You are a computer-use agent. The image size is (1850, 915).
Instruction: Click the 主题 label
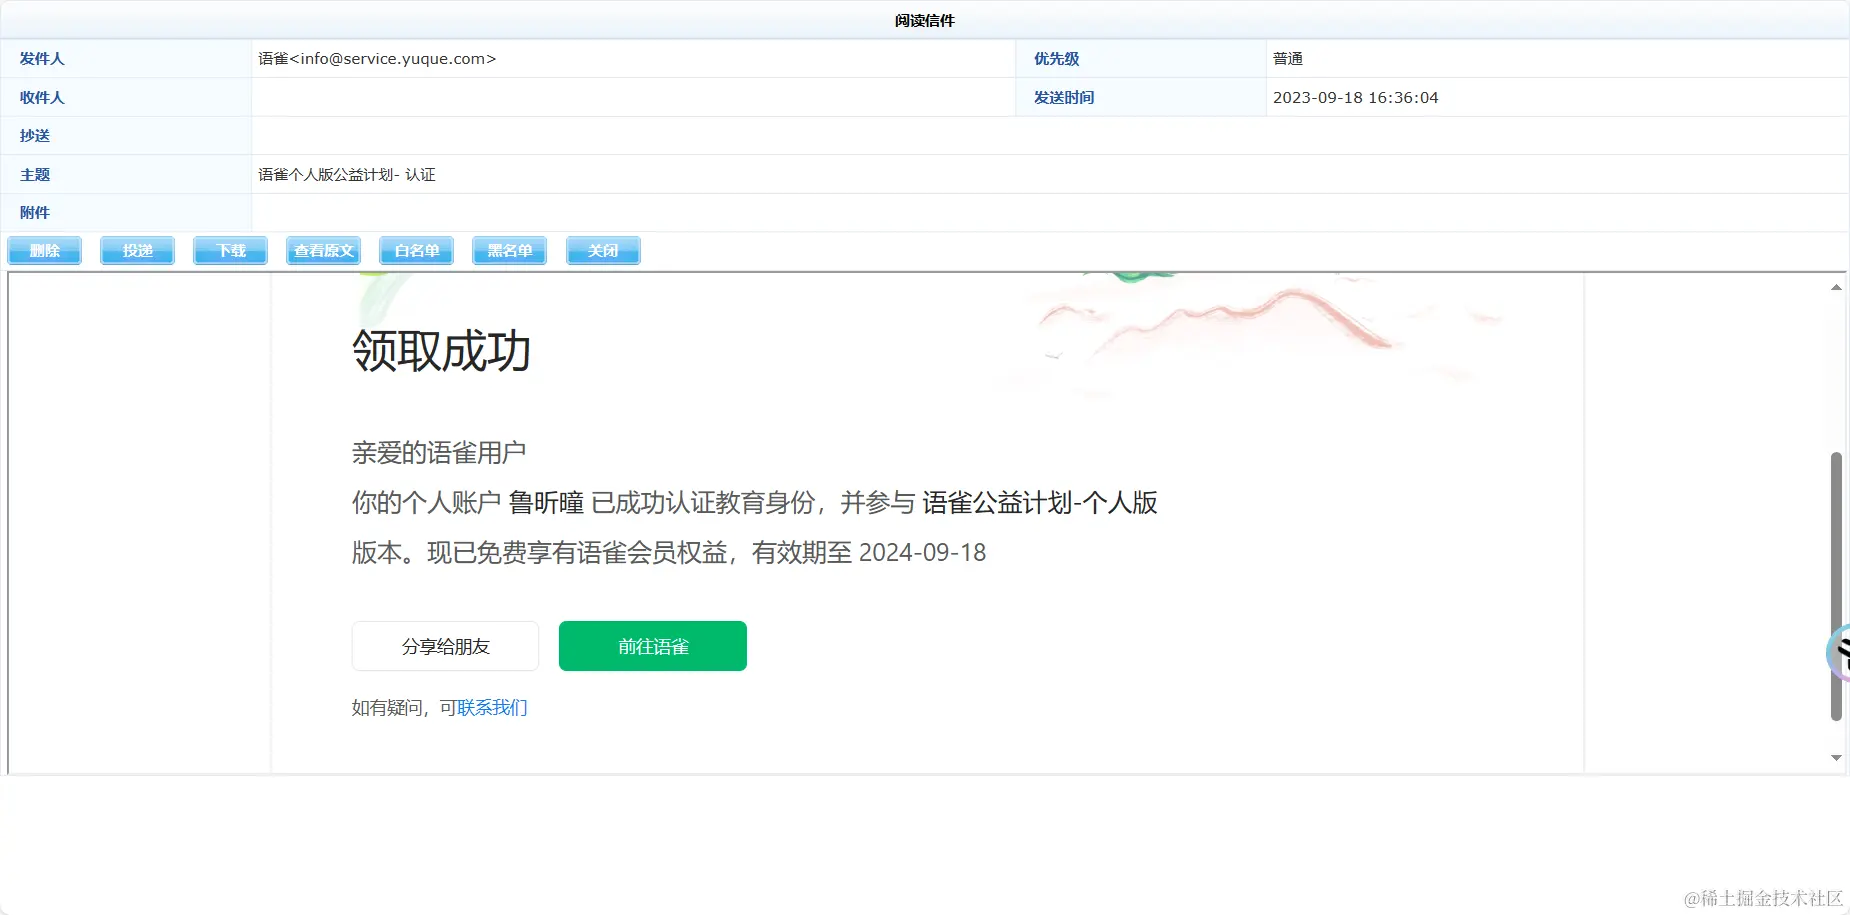tap(35, 175)
